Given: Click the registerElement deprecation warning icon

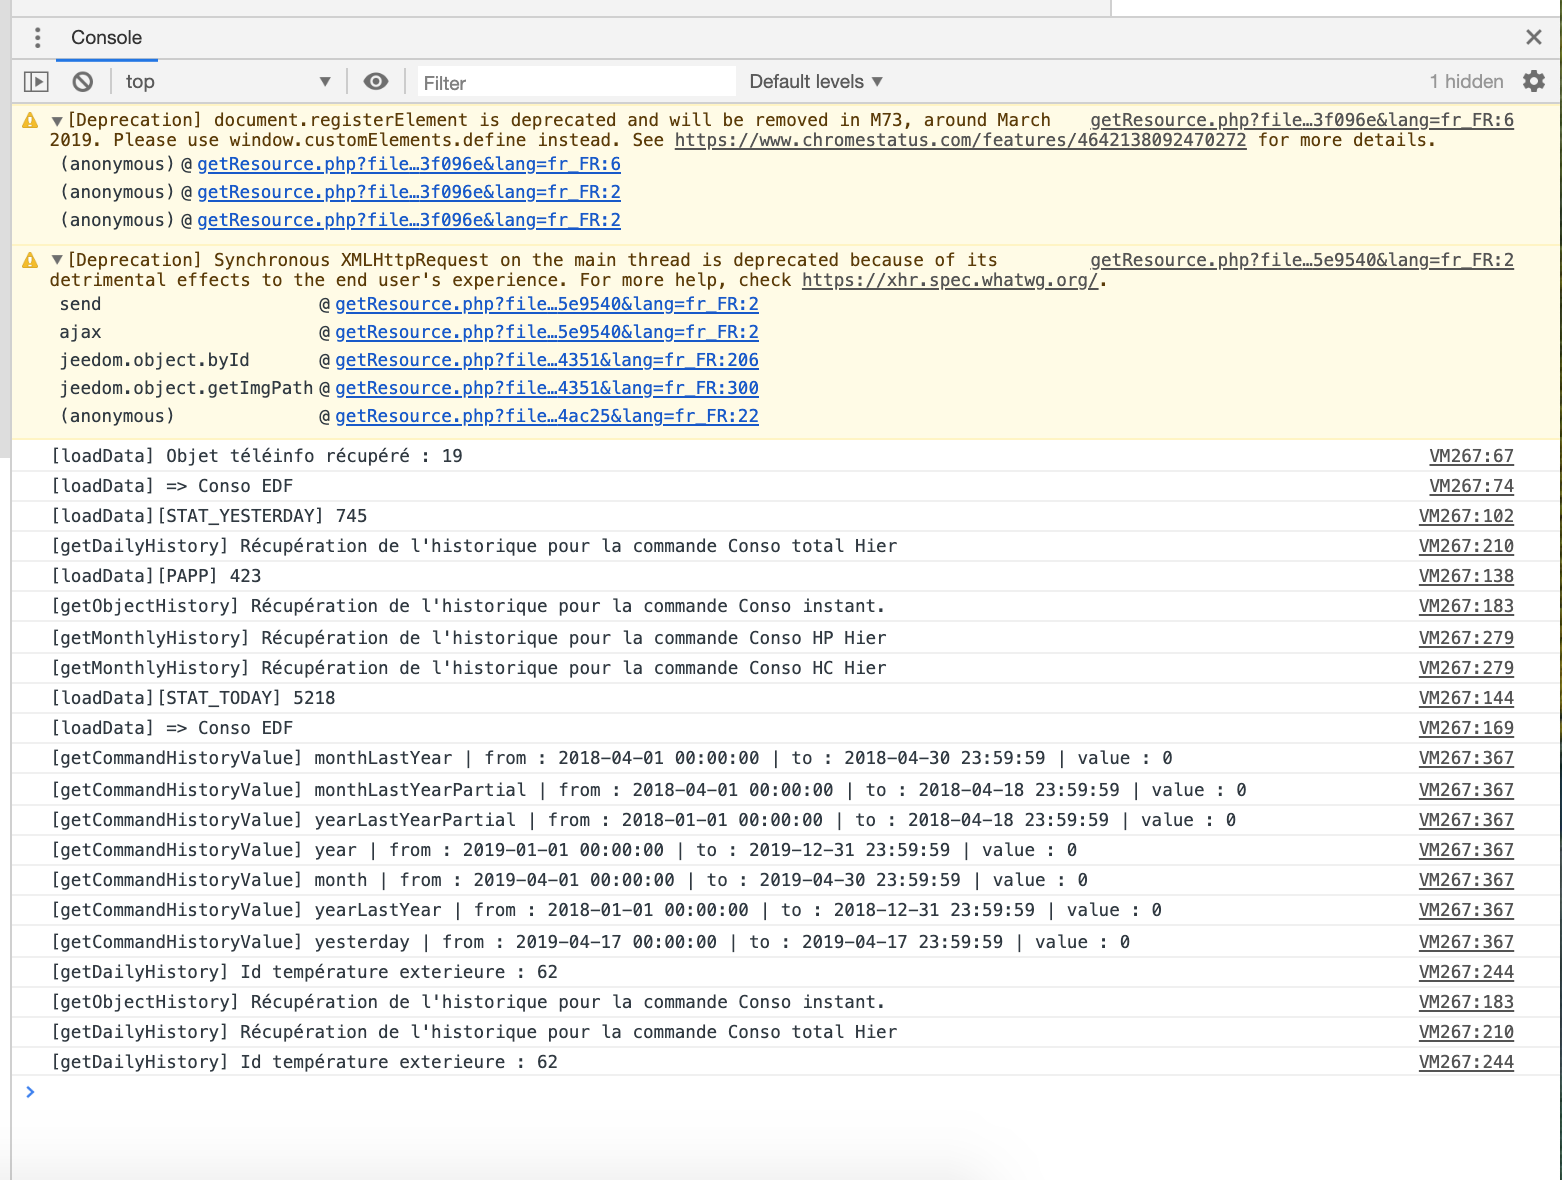Looking at the screenshot, I should point(30,120).
